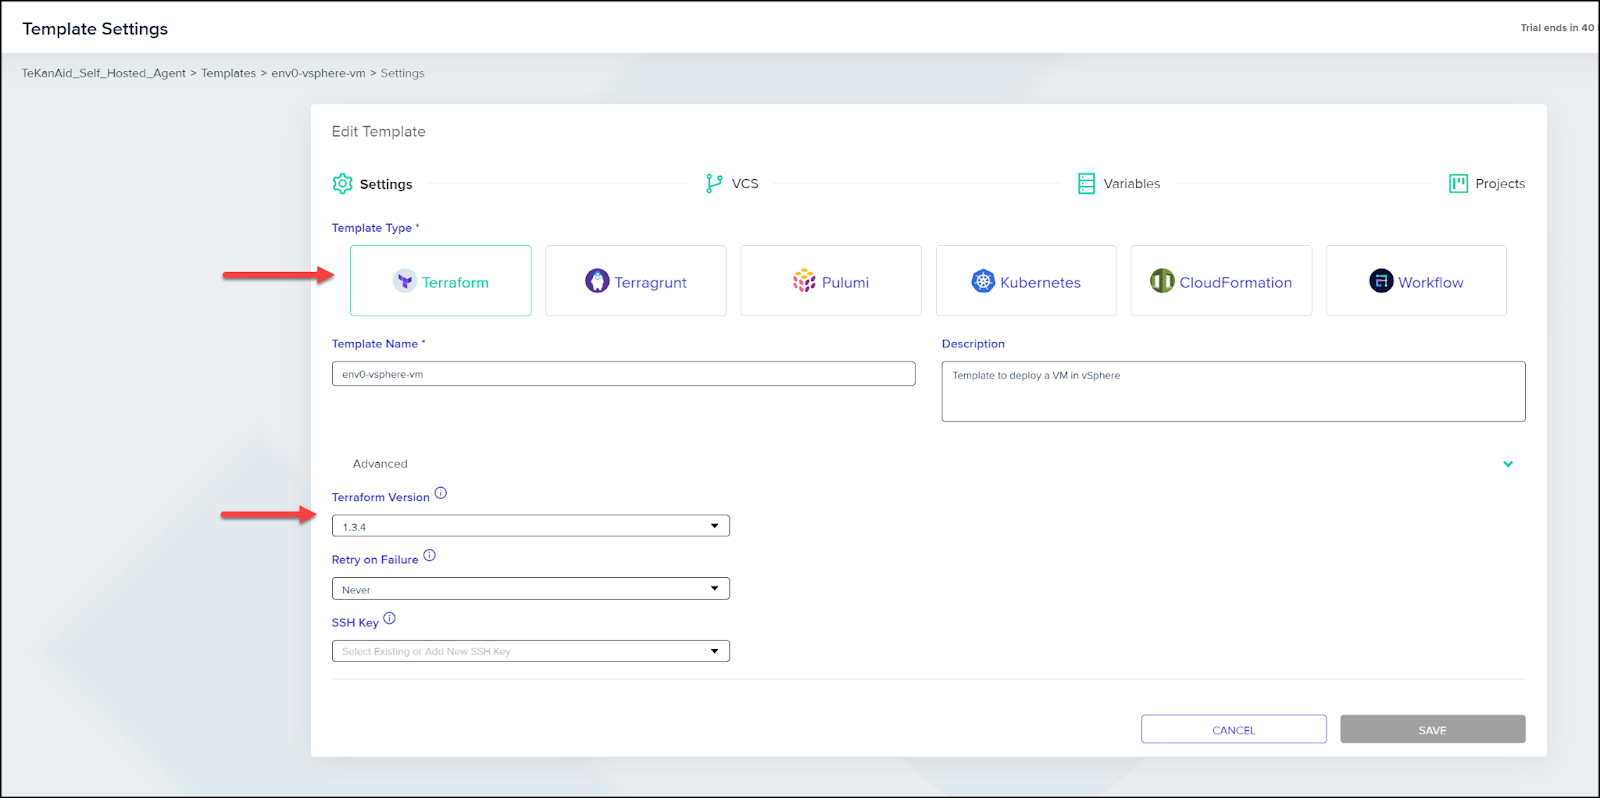Click the Trial ends notice
The height and width of the screenshot is (798, 1600).
pos(1558,28)
